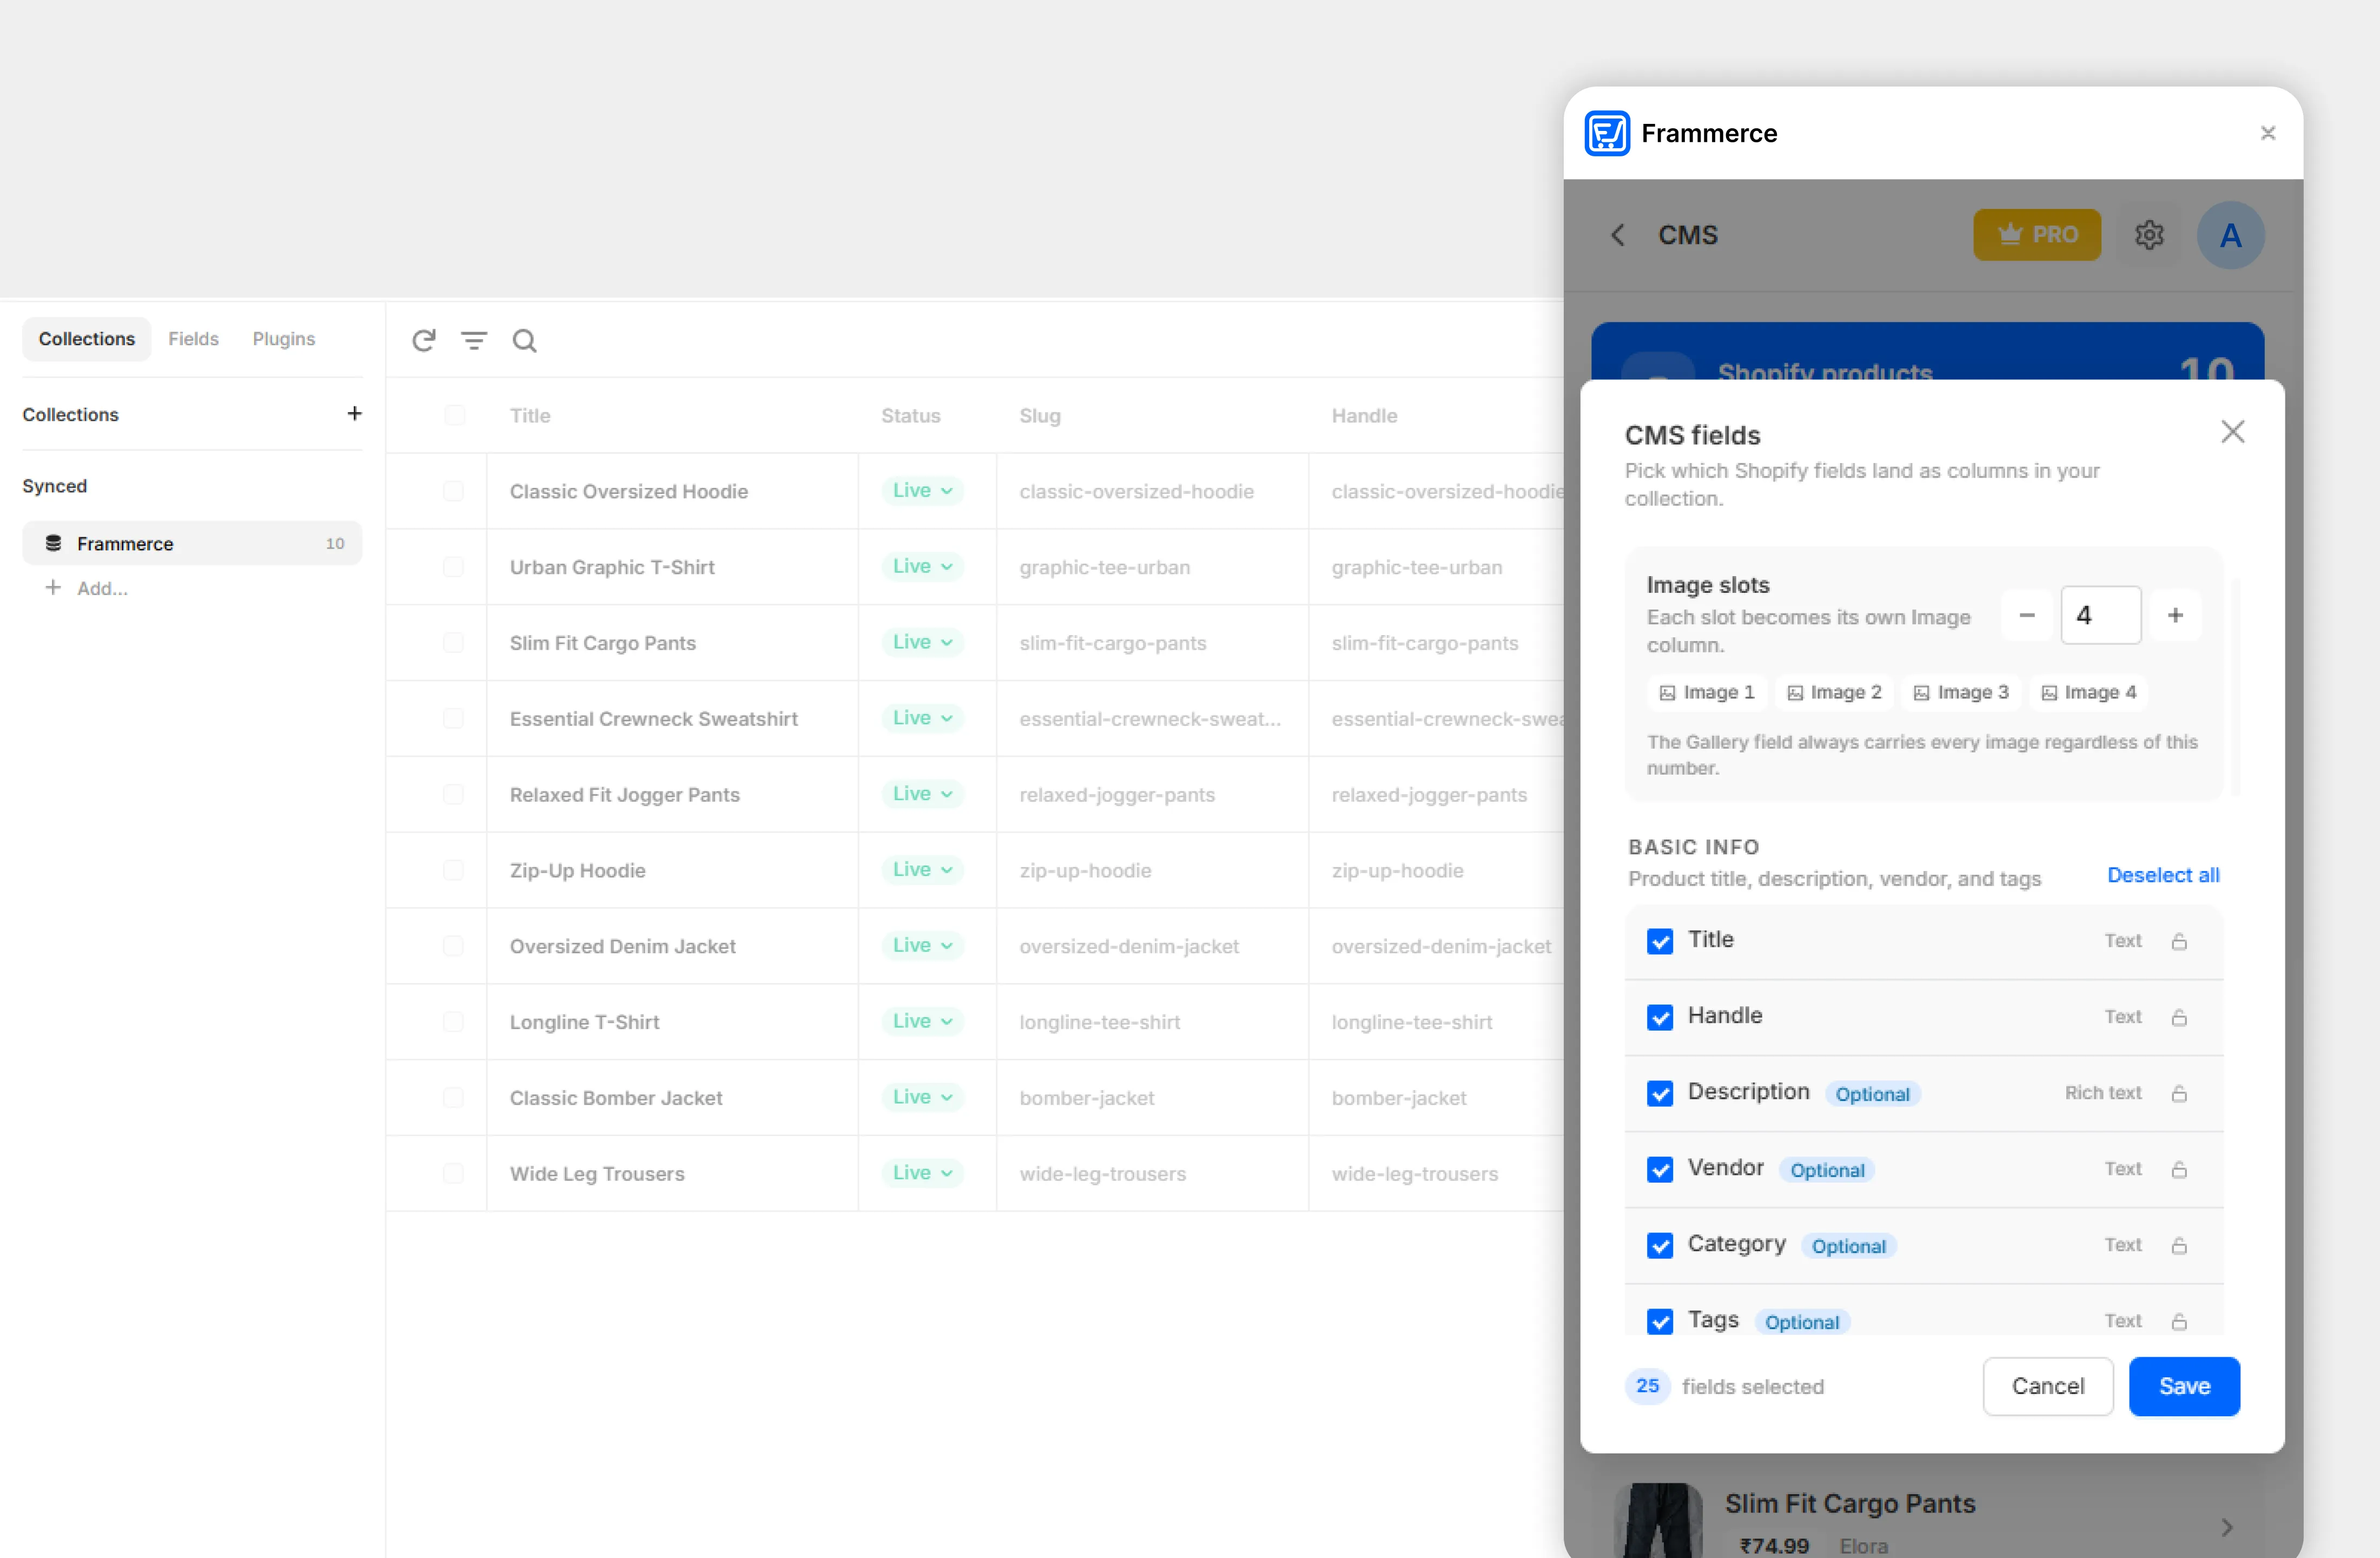
Task: Click the image slots number field
Action: tap(2101, 615)
